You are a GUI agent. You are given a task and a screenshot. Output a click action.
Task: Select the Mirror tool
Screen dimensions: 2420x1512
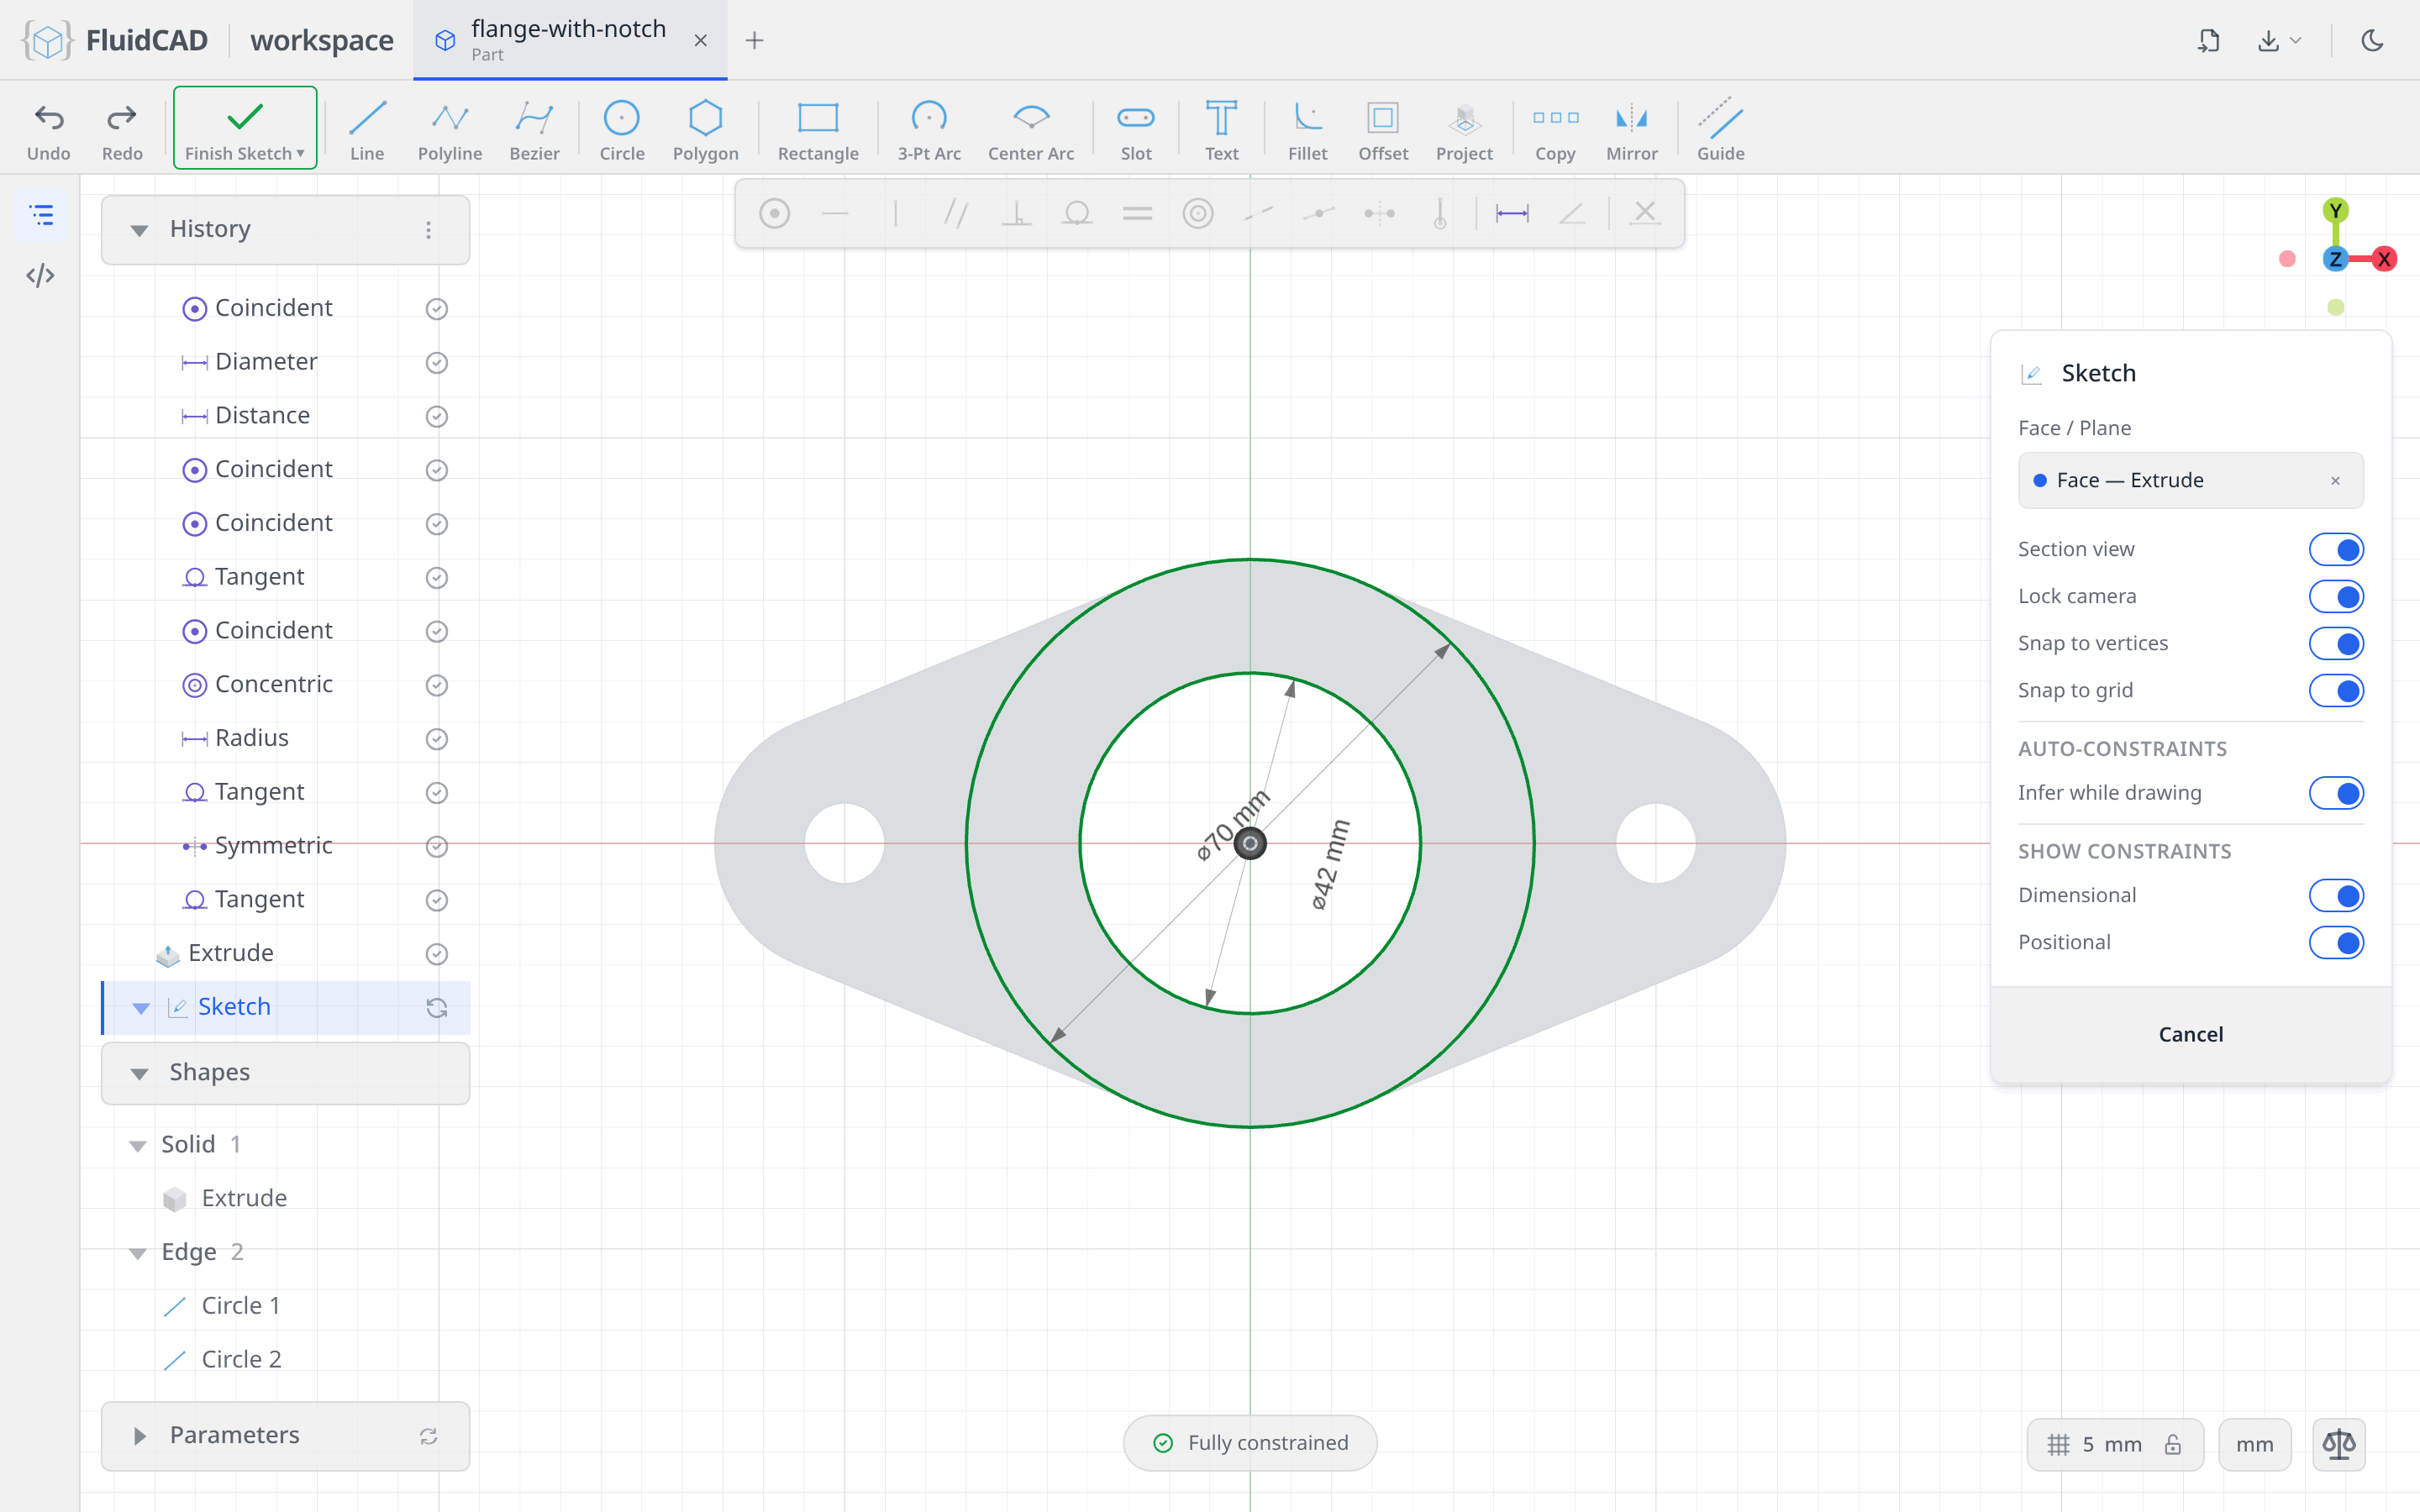[1631, 130]
